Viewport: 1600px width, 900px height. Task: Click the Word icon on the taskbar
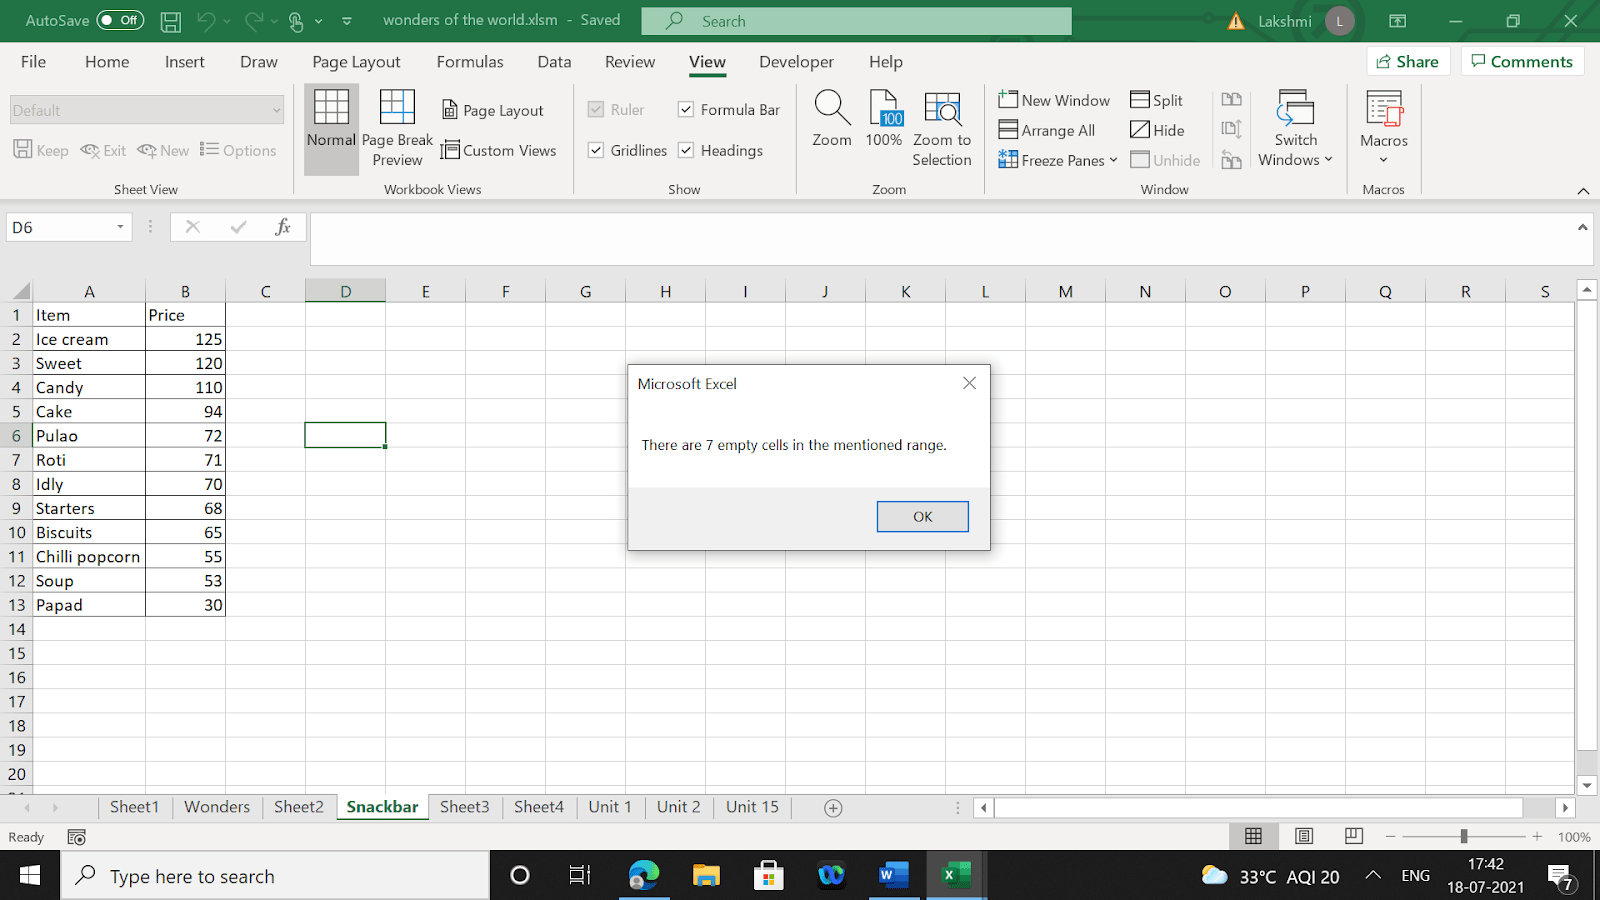pos(893,875)
